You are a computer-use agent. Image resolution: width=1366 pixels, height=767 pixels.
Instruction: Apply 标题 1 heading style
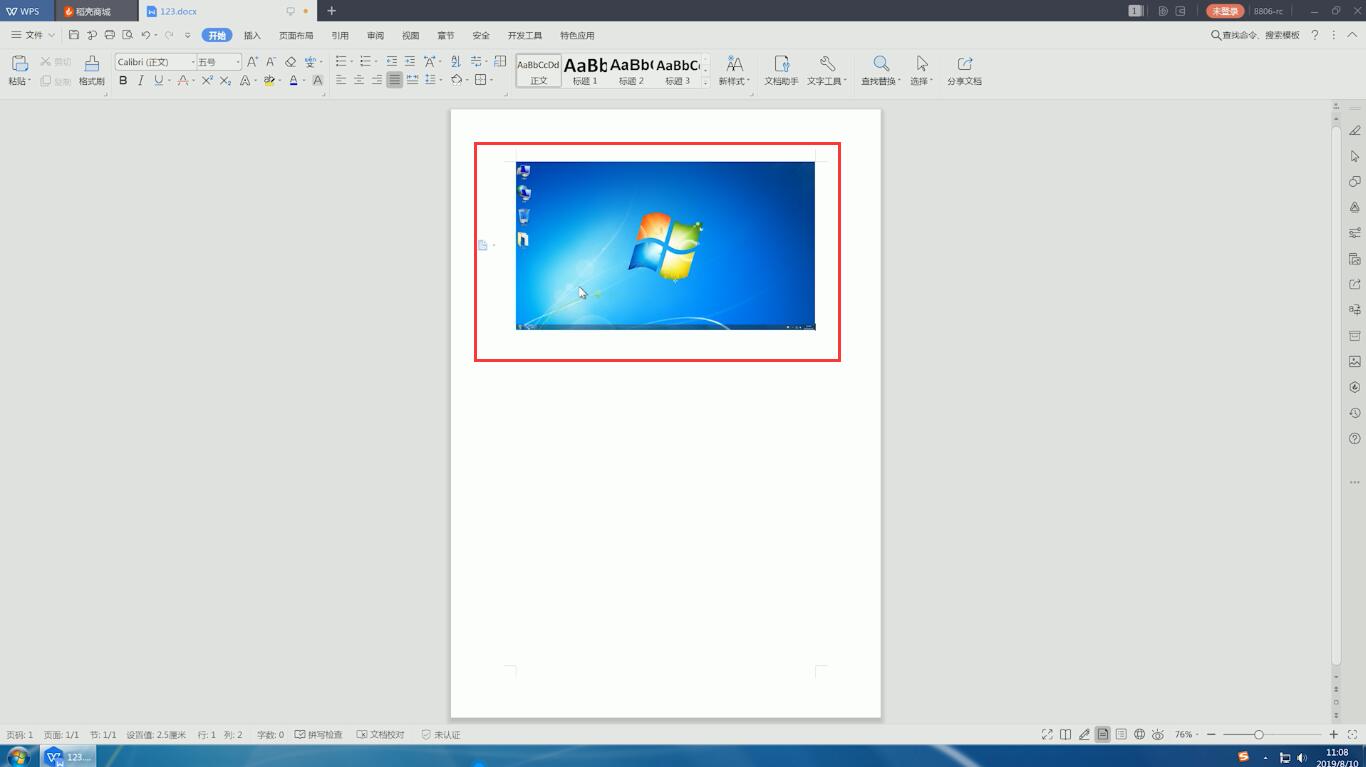click(585, 71)
